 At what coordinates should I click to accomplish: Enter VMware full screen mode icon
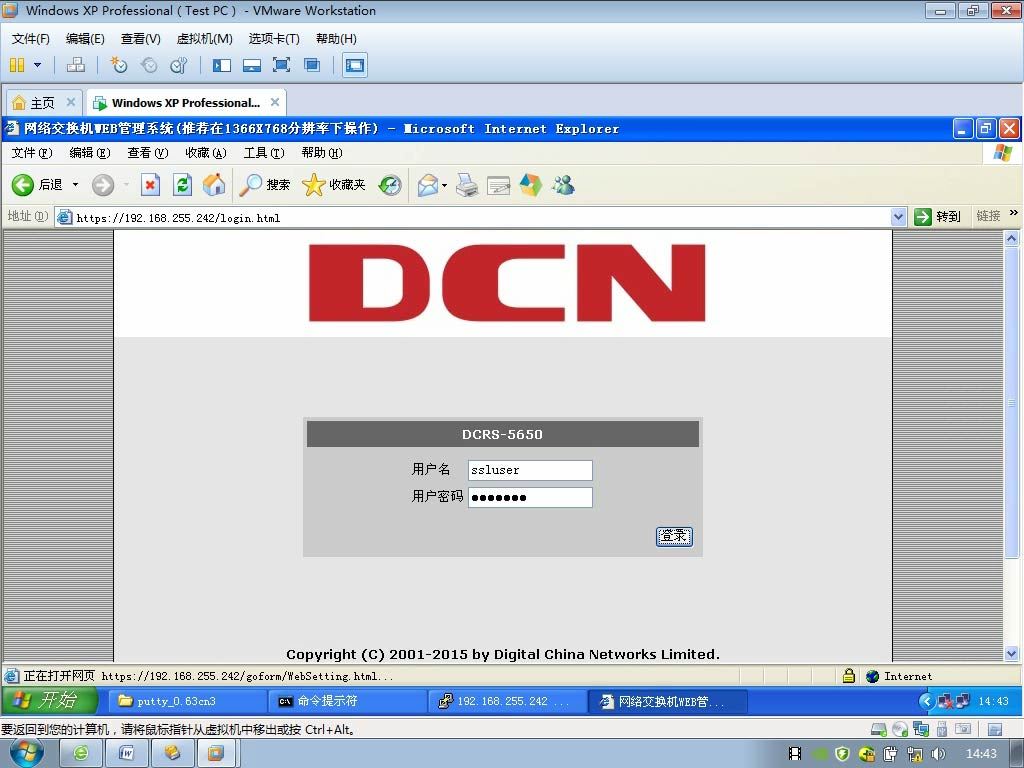point(281,65)
